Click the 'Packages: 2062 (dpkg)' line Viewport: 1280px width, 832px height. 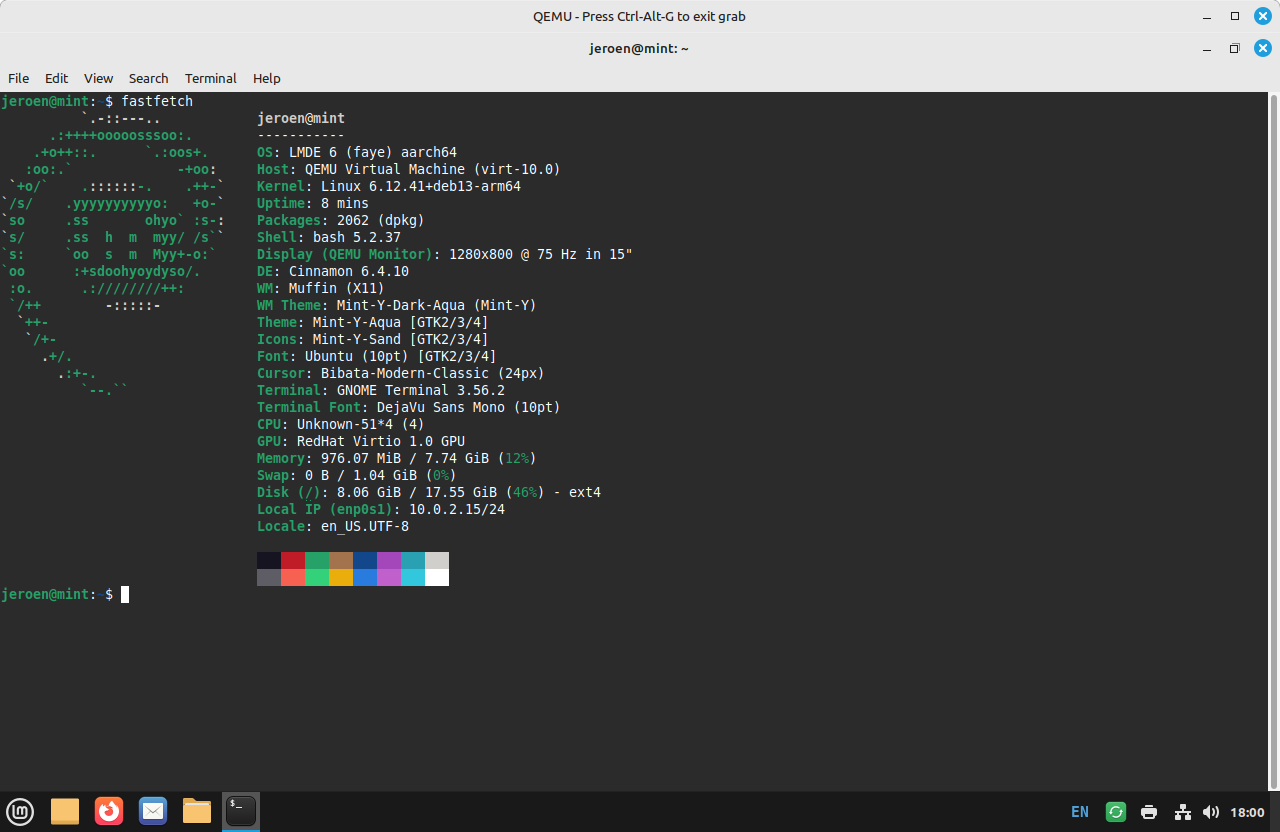pyautogui.click(x=341, y=220)
